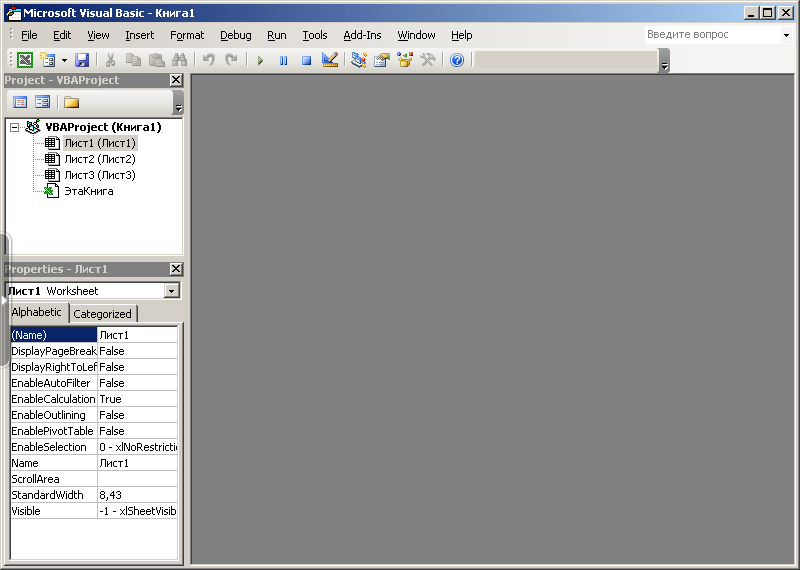This screenshot has width=800, height=570.
Task: Open the Edit menu
Action: [62, 35]
